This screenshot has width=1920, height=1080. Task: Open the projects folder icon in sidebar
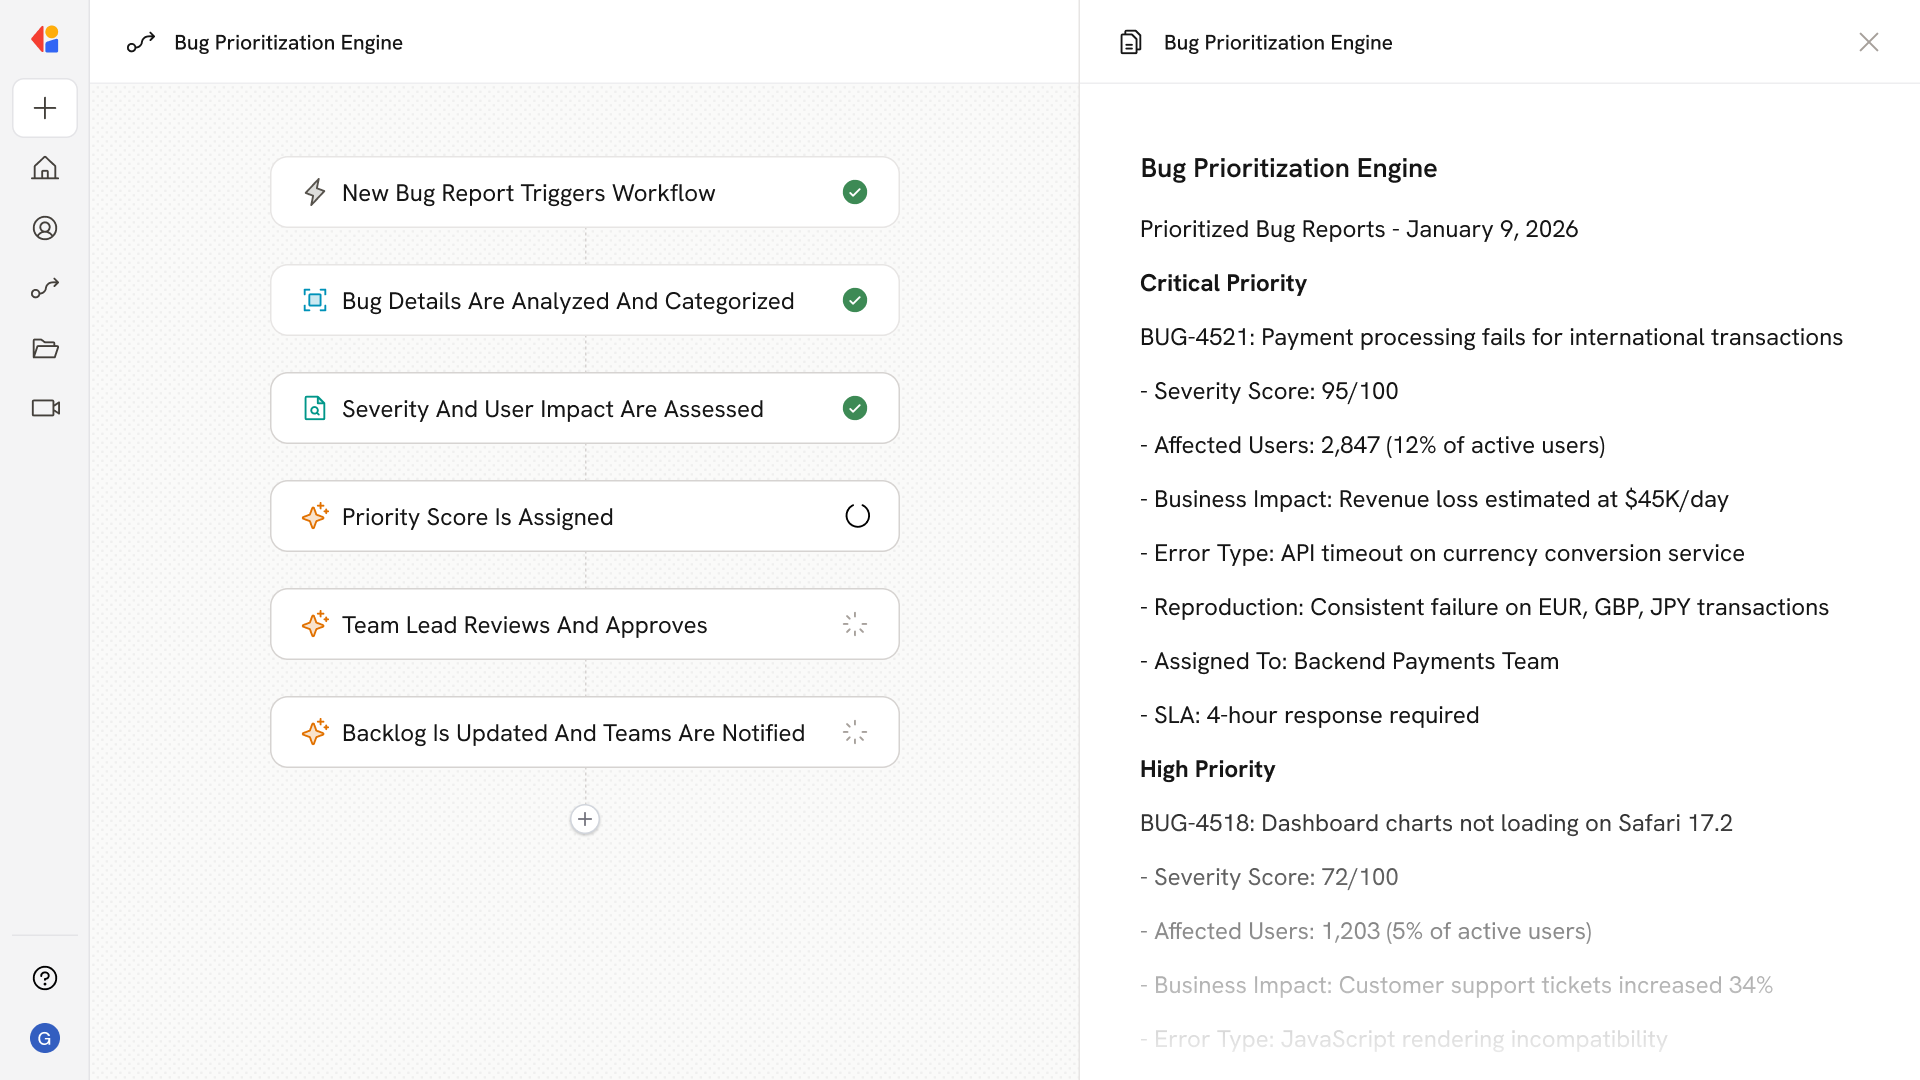click(x=45, y=348)
